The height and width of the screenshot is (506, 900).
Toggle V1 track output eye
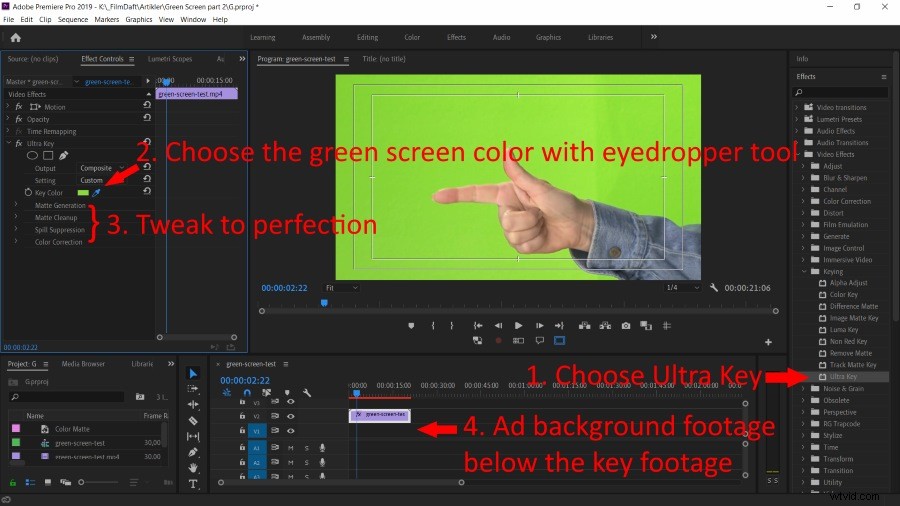point(290,430)
